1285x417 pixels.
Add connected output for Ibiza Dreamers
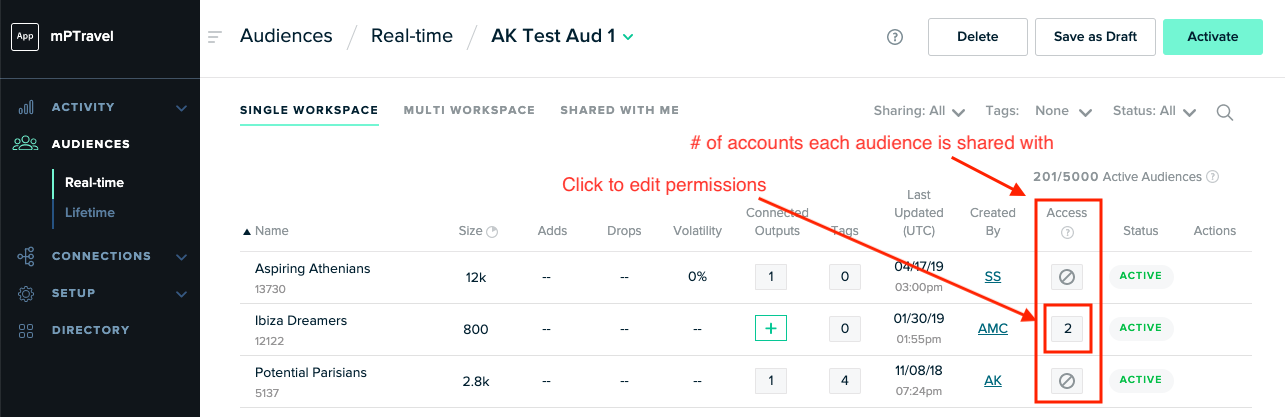770,328
